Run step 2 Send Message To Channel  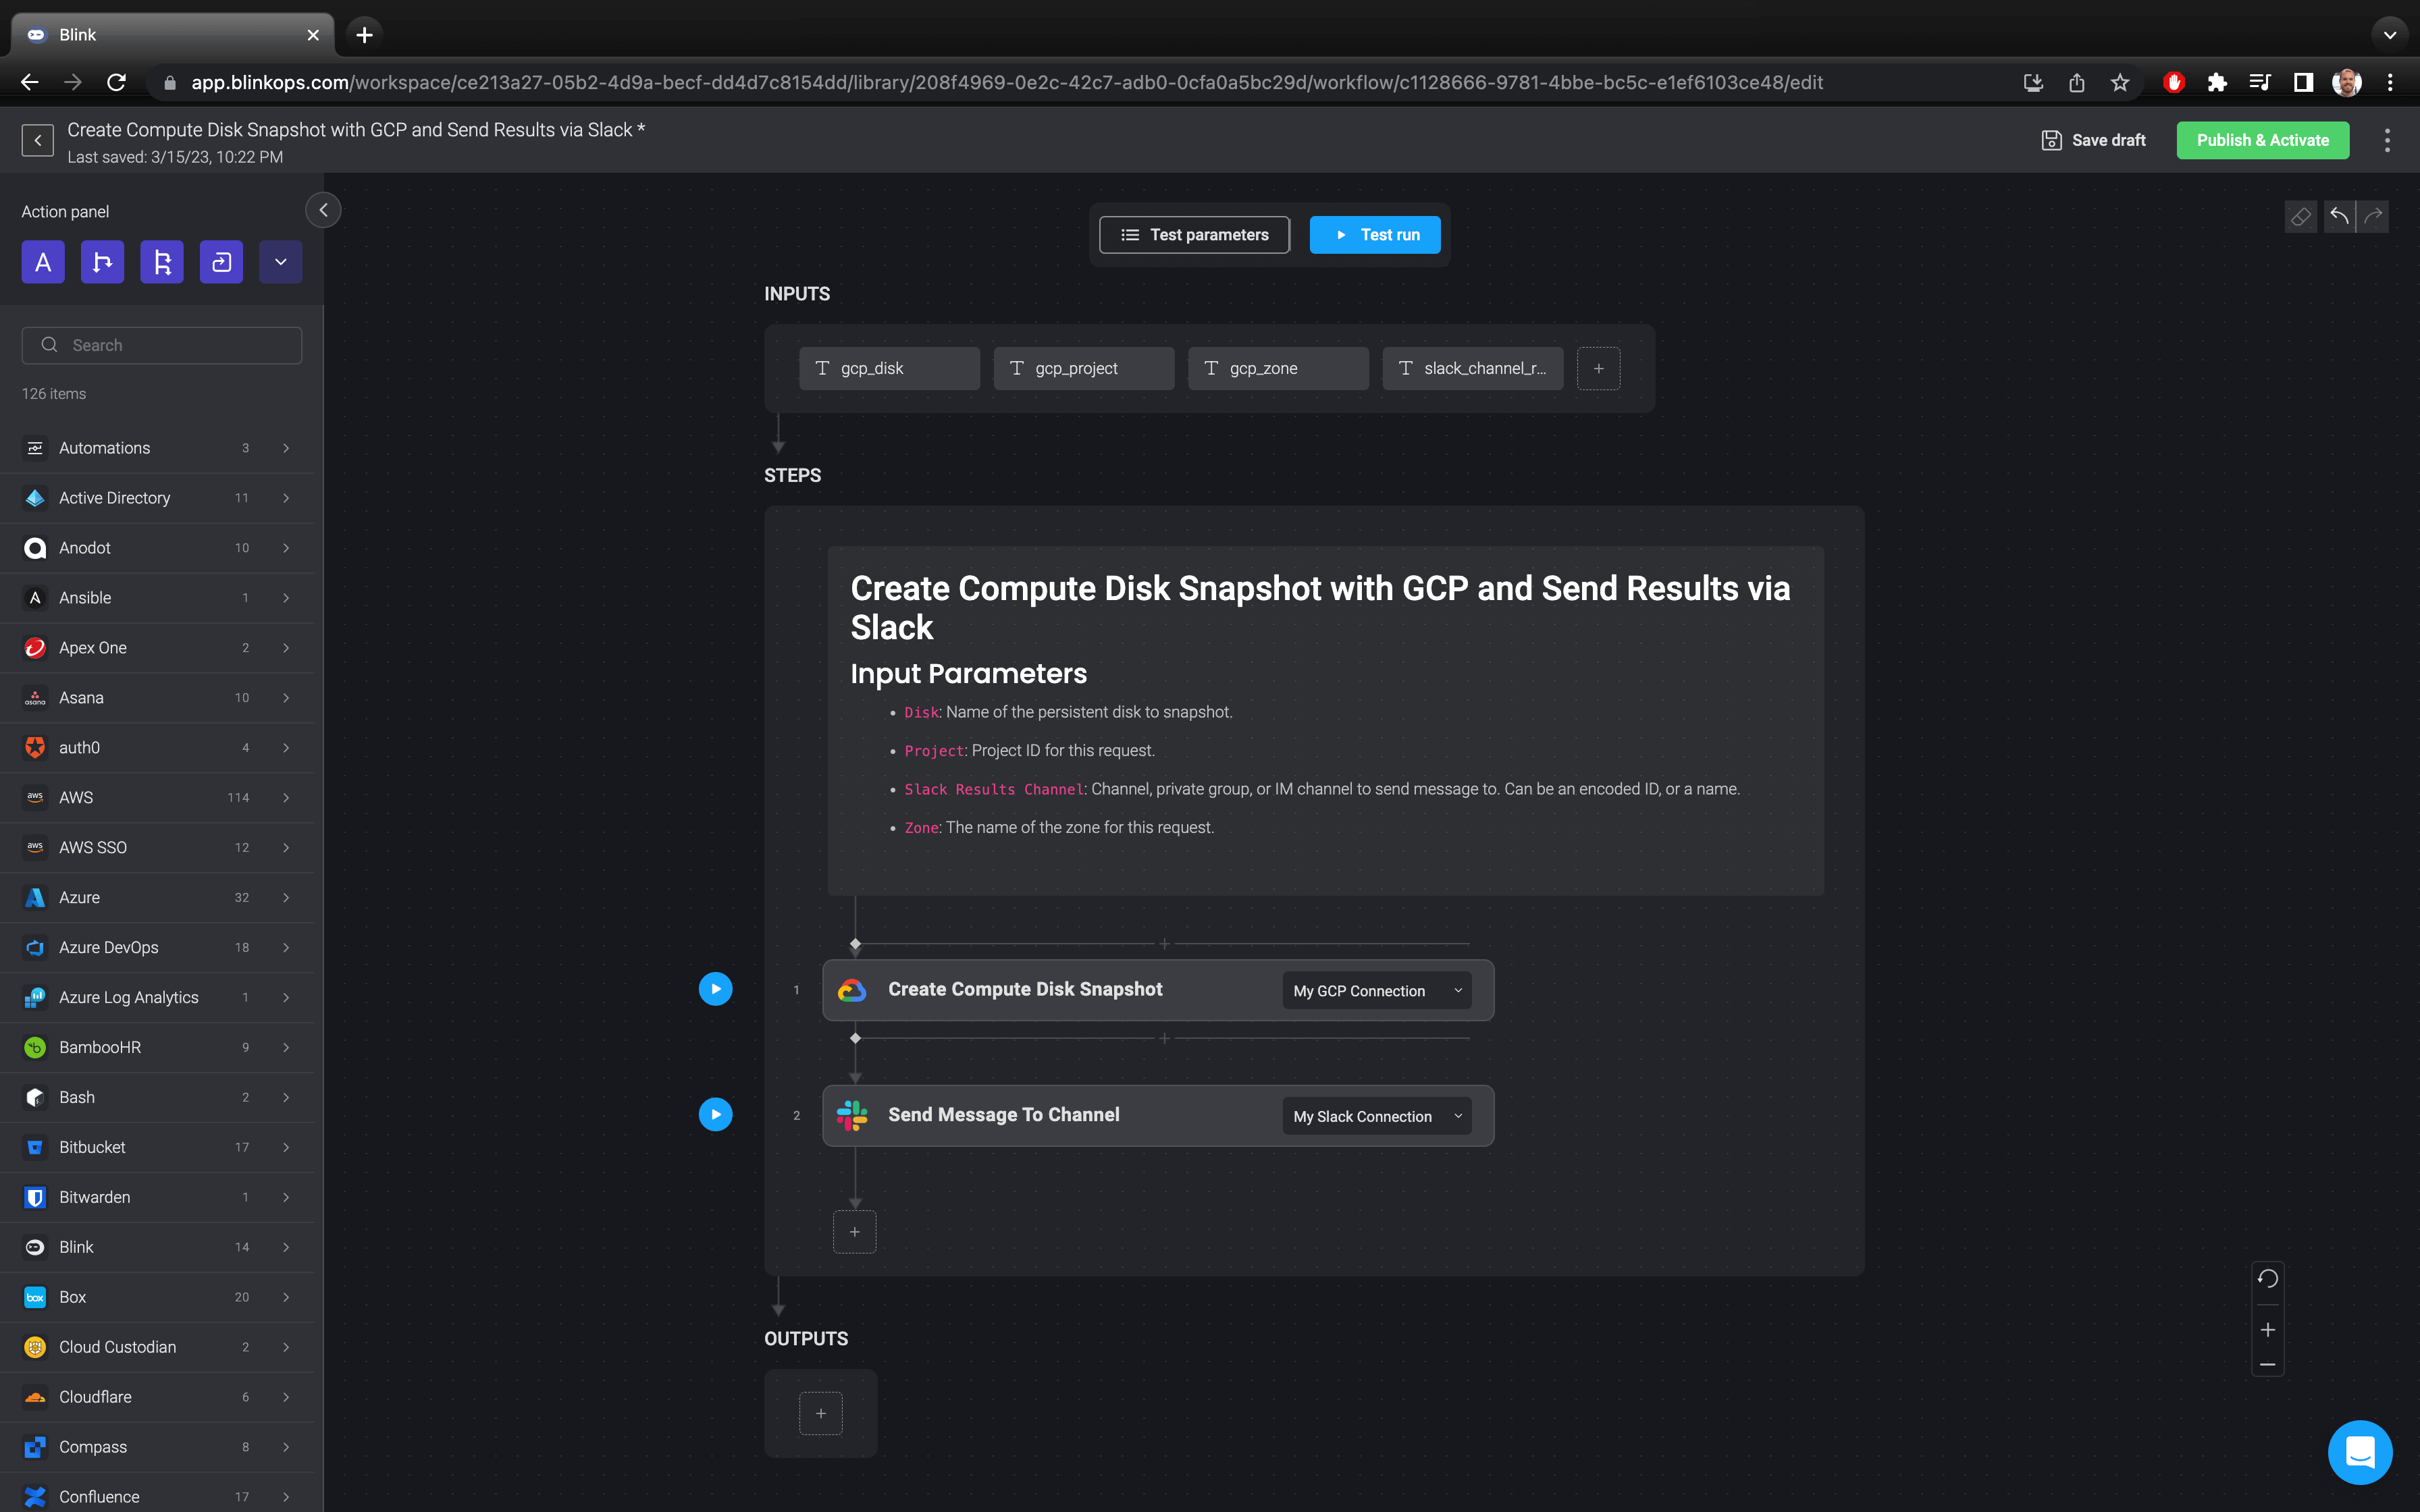(x=715, y=1114)
